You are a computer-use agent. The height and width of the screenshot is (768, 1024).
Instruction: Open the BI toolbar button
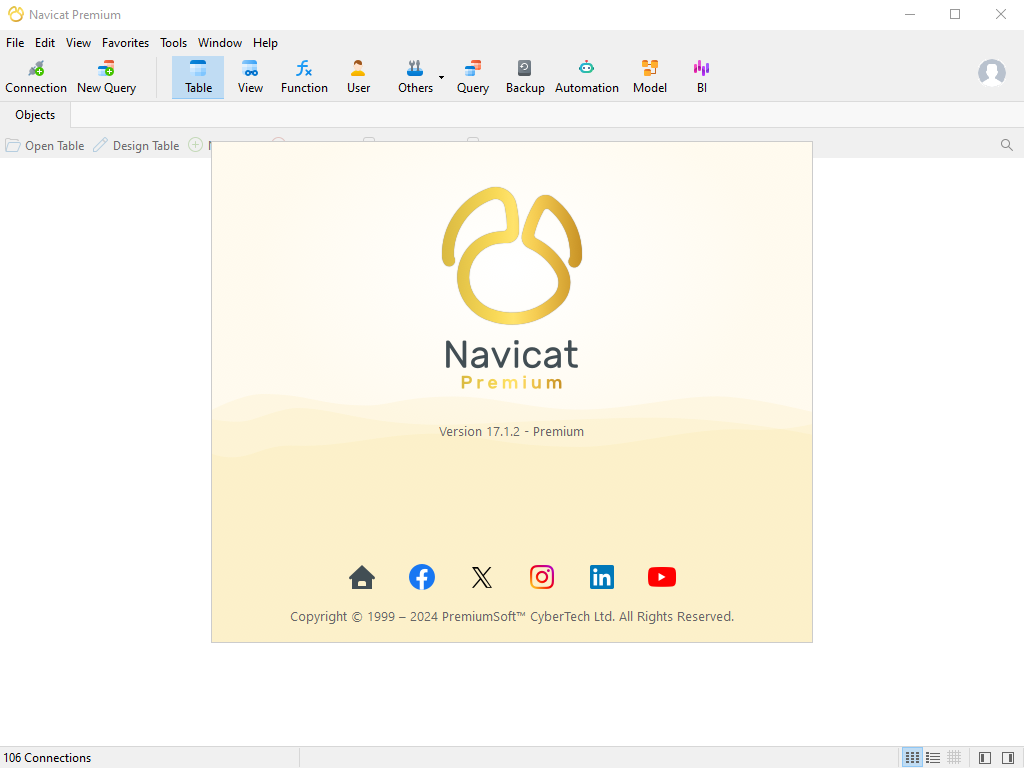coord(701,77)
